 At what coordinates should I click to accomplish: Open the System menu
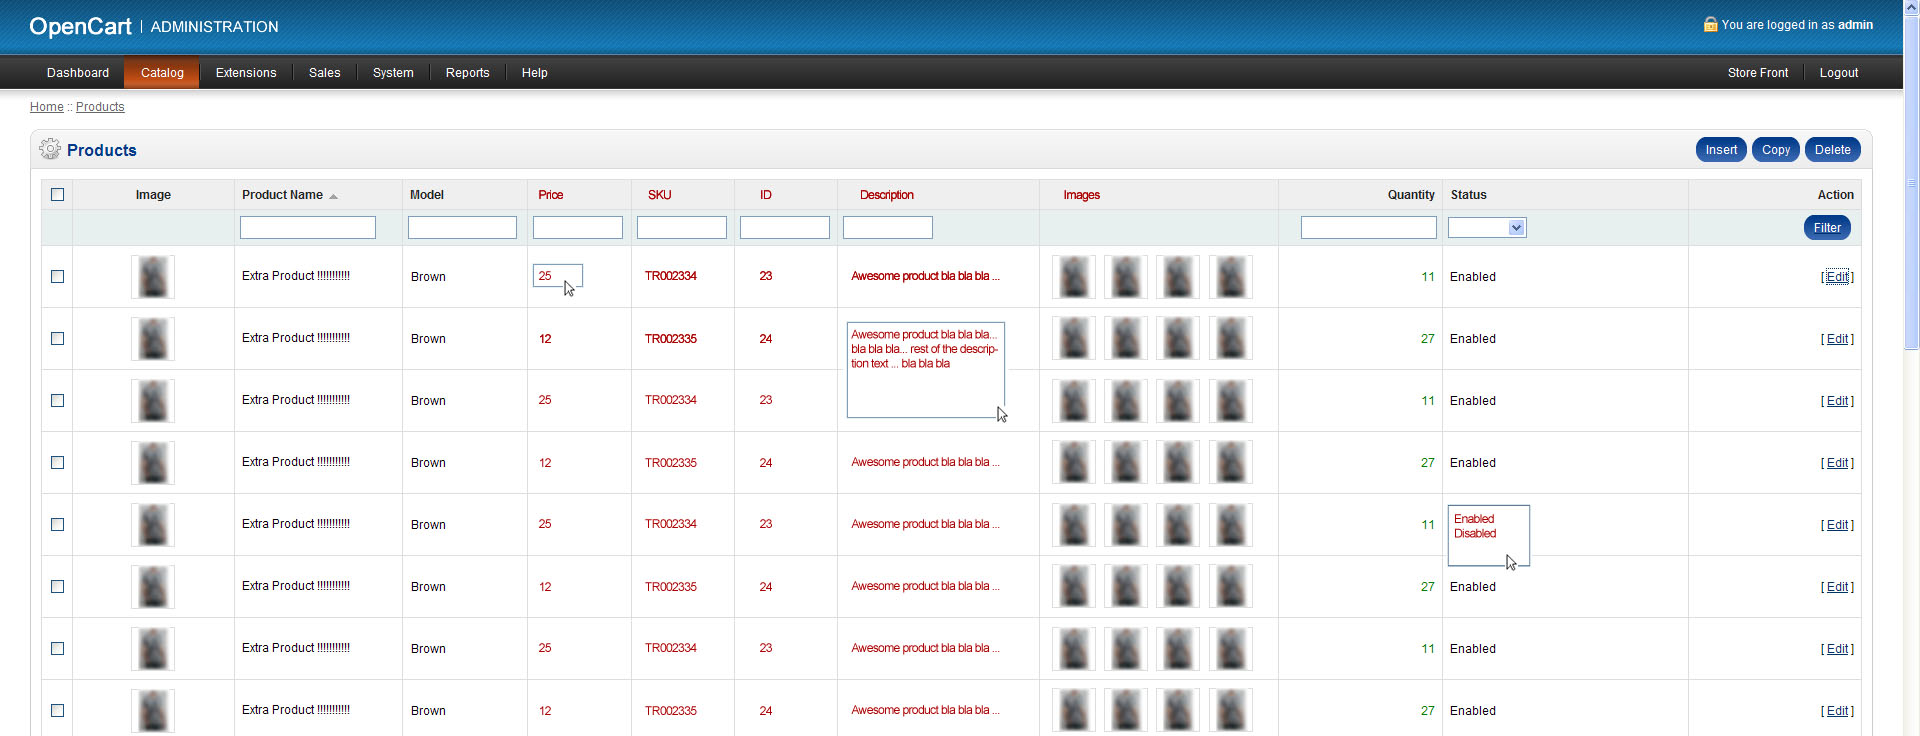(x=393, y=73)
